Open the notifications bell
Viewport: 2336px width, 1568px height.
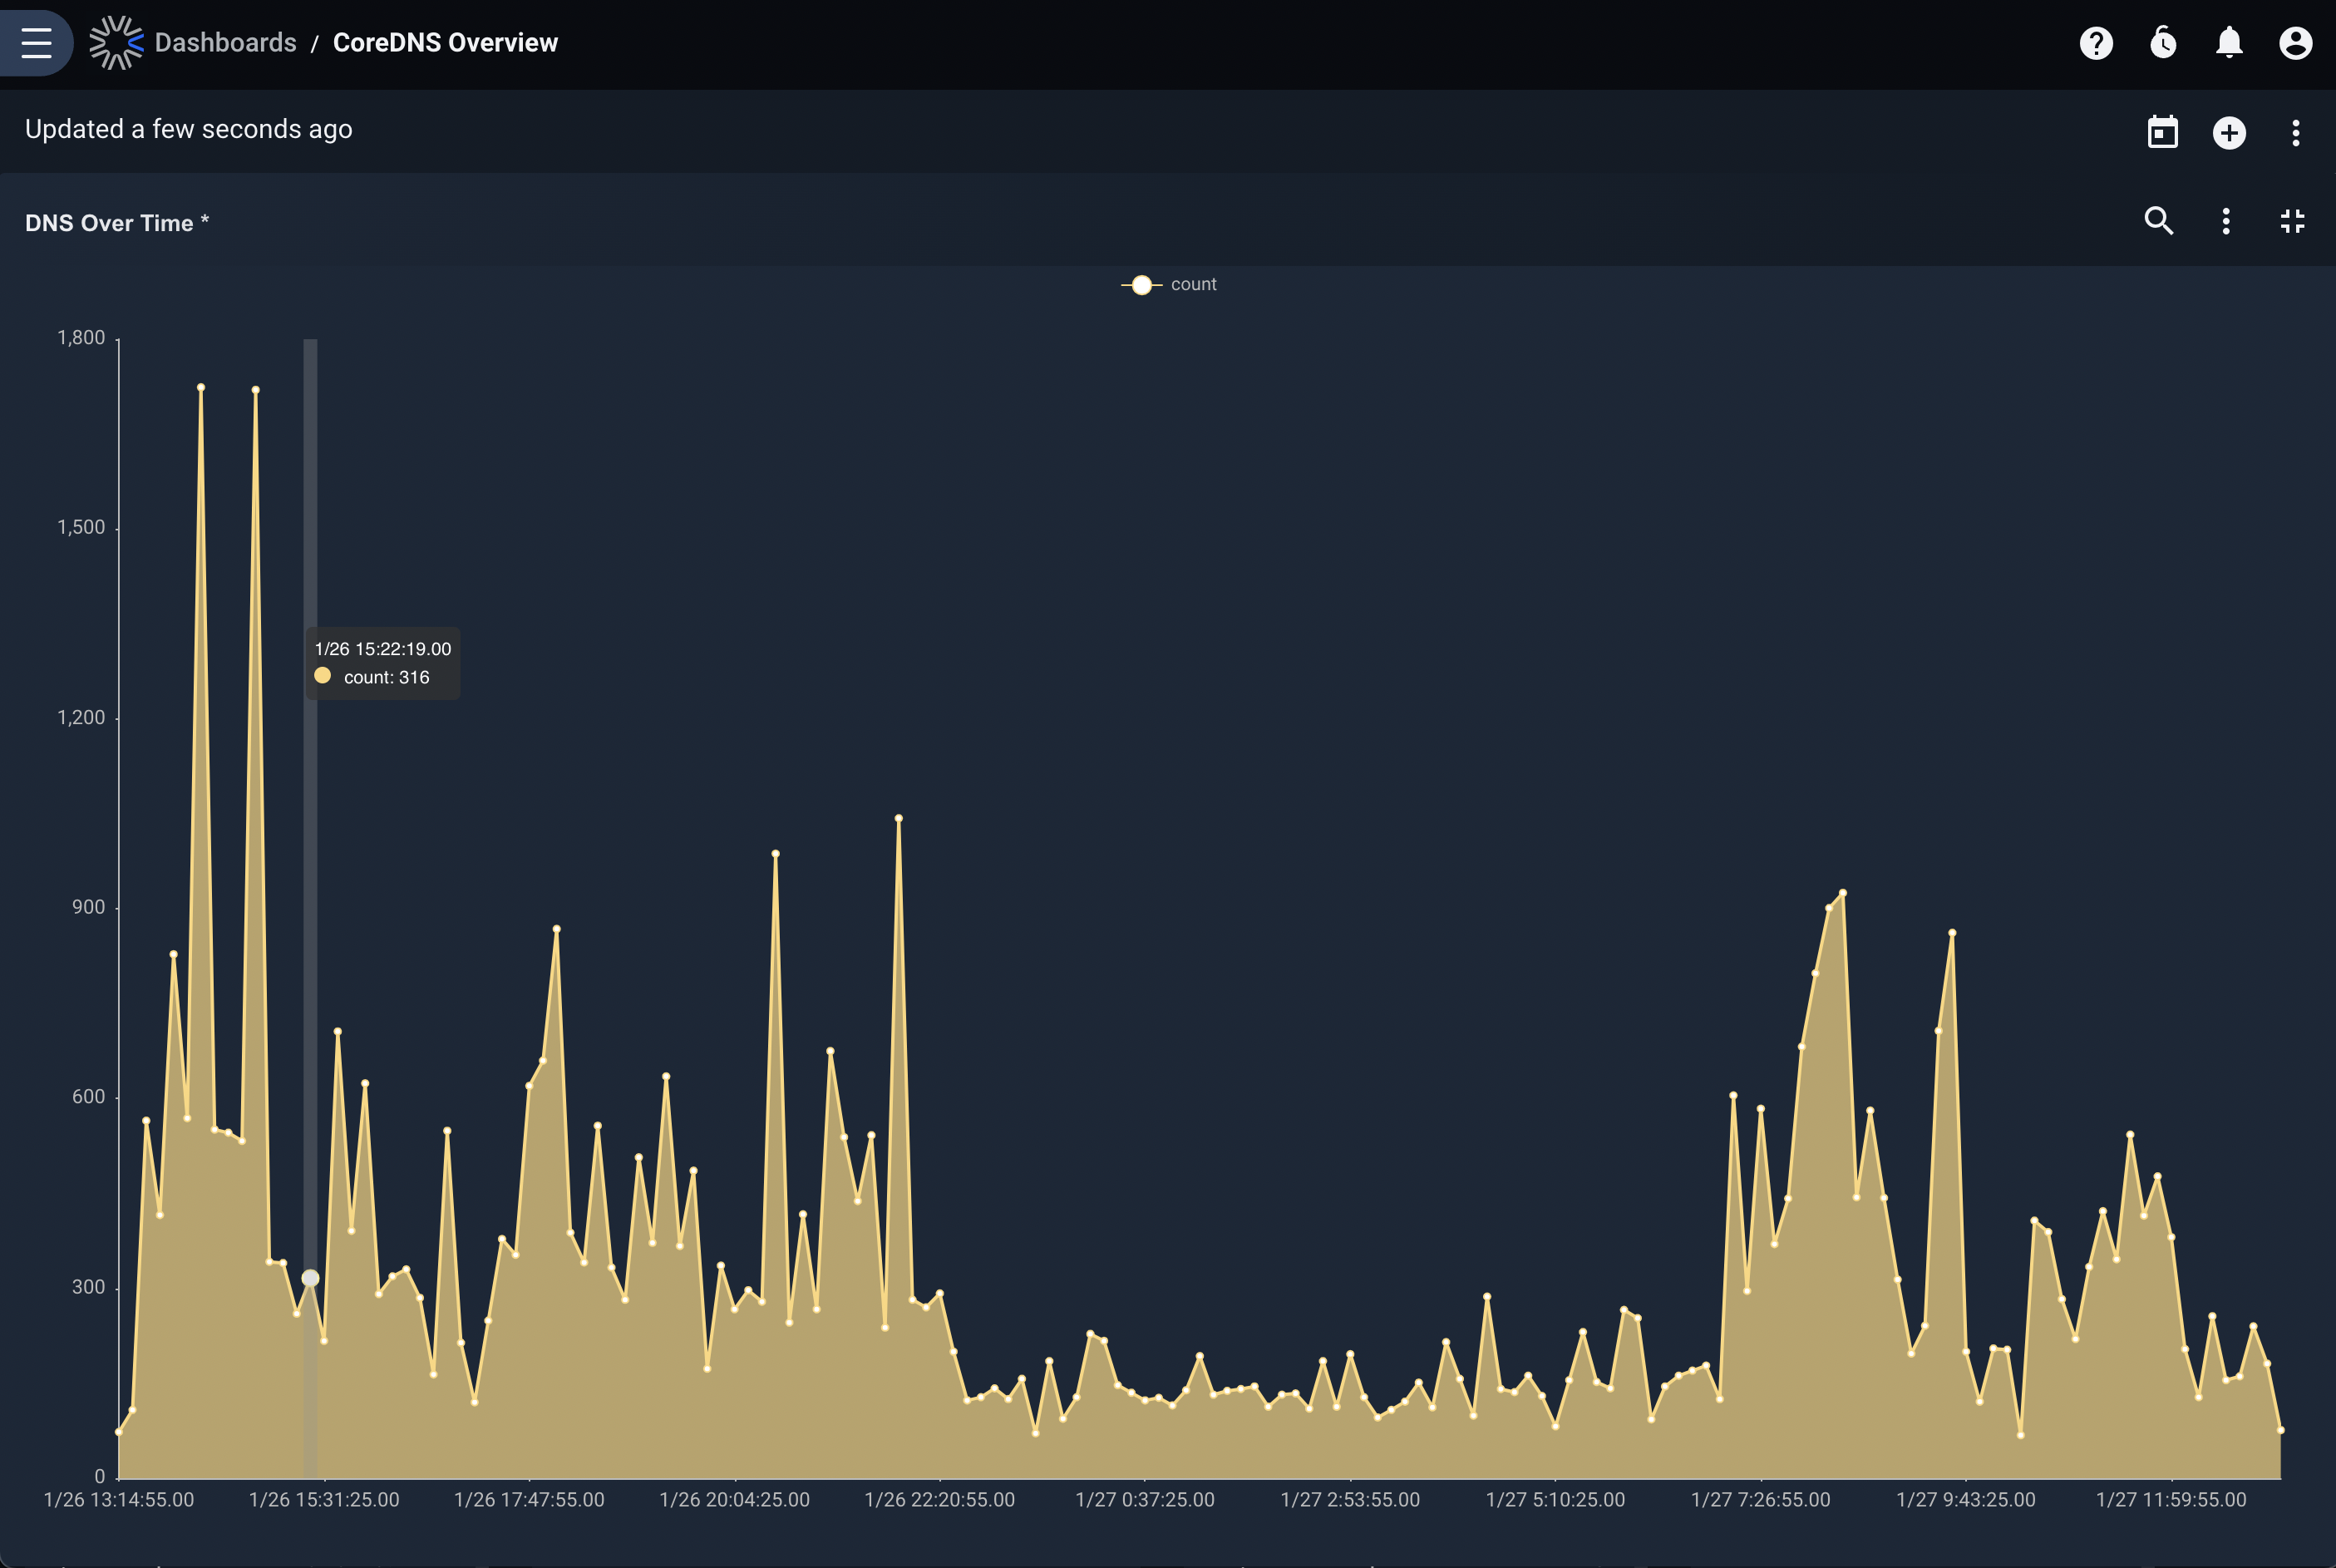[x=2229, y=43]
